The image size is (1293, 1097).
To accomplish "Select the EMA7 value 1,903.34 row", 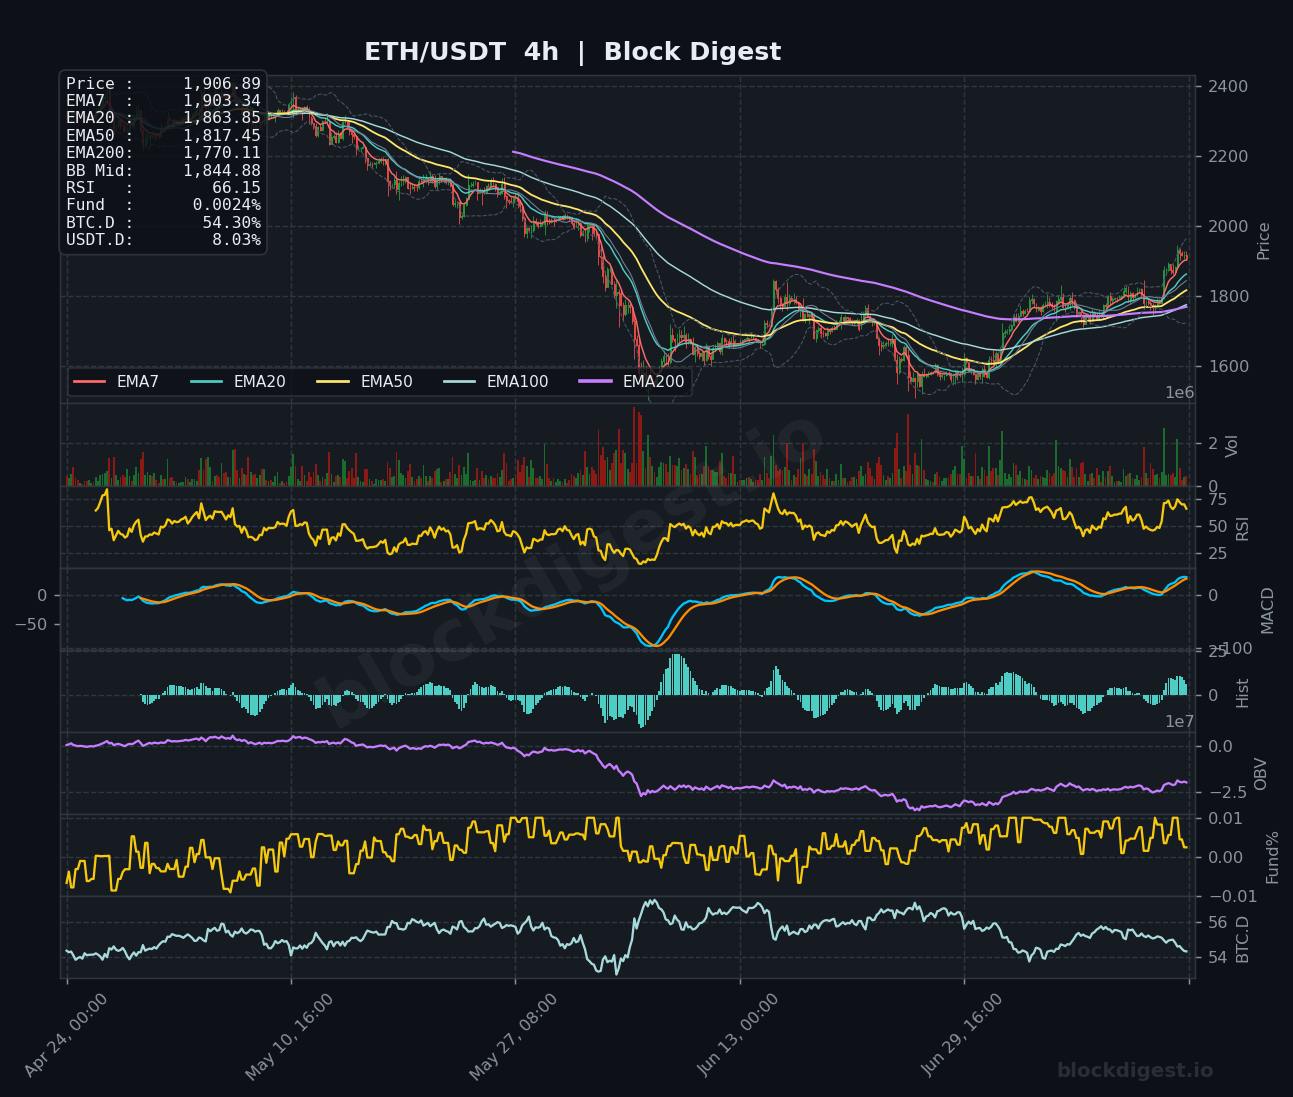I will point(163,101).
